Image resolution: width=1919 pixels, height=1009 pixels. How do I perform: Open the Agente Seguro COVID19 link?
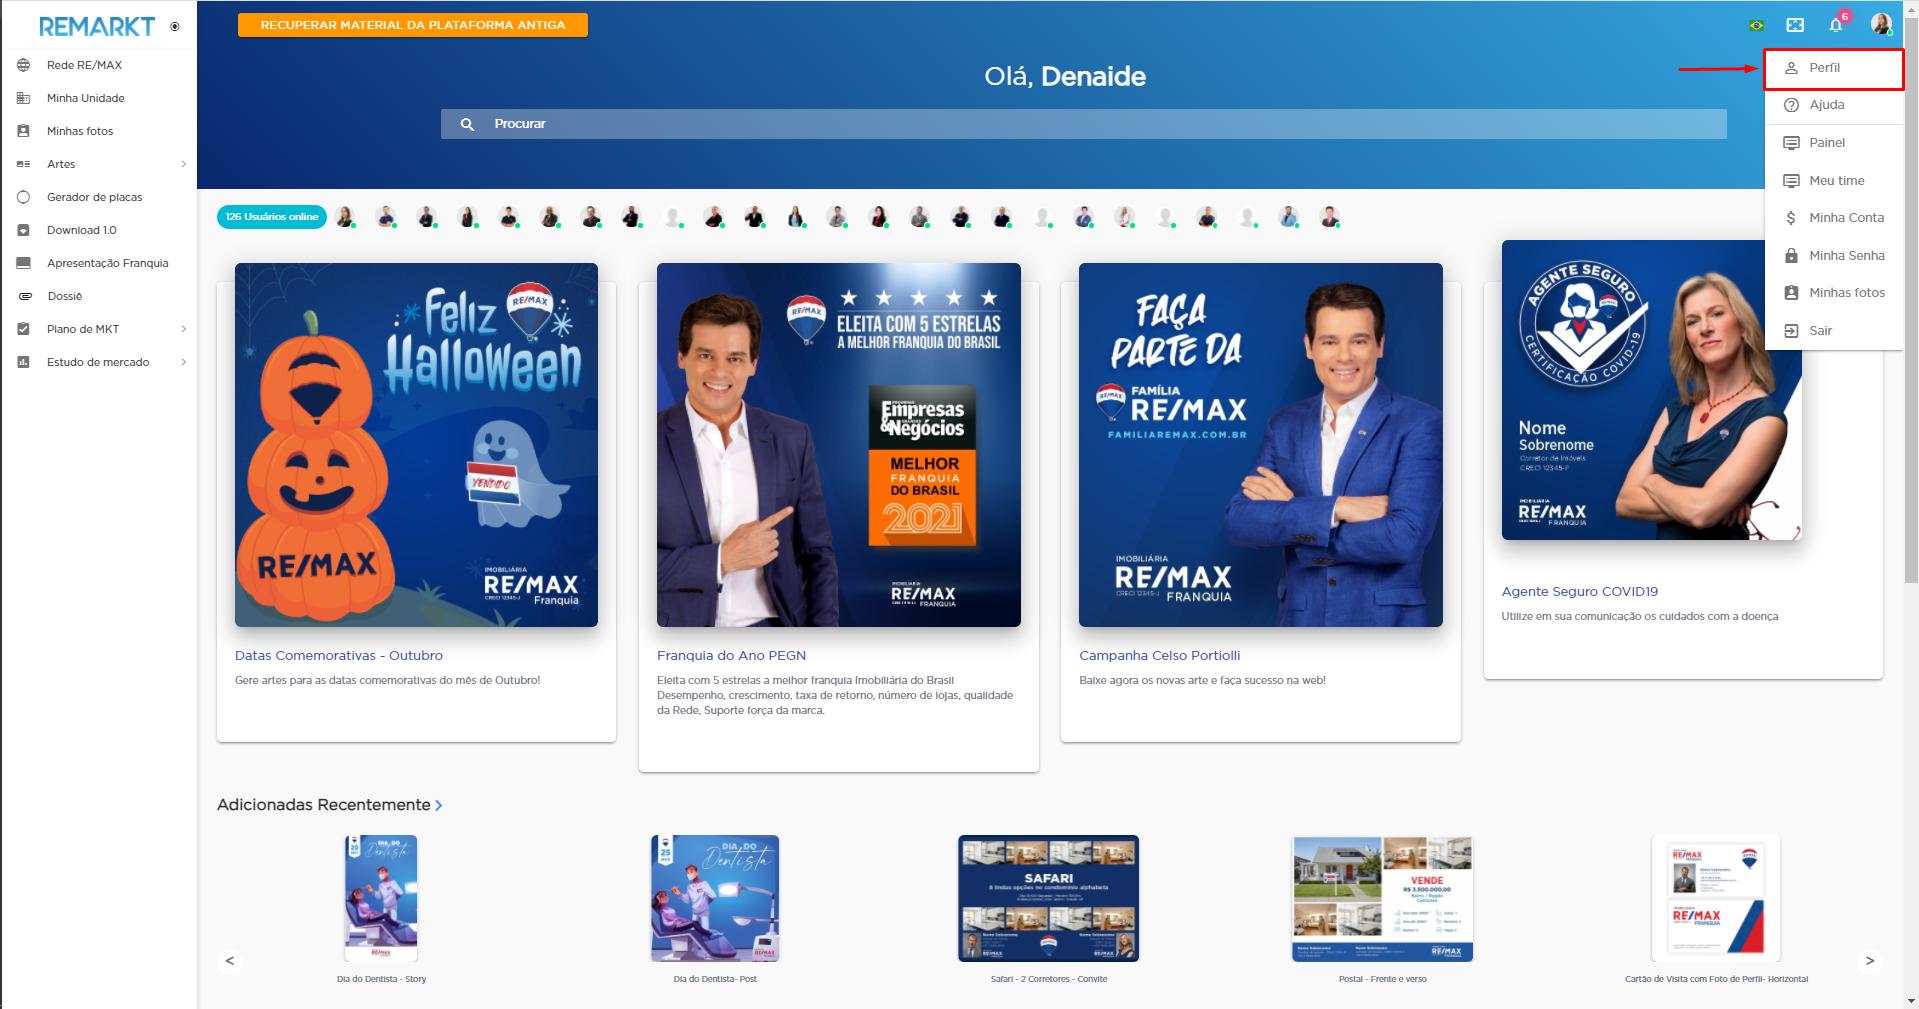tap(1579, 591)
